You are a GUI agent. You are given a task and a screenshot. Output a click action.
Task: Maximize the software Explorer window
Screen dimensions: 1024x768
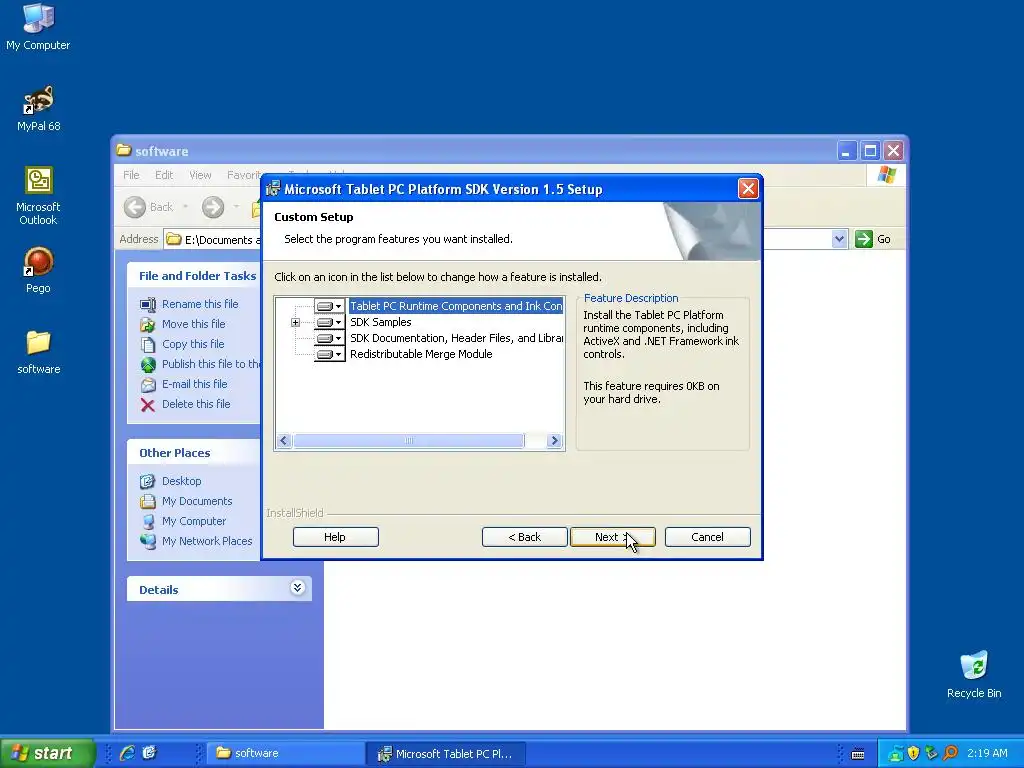[x=870, y=151]
